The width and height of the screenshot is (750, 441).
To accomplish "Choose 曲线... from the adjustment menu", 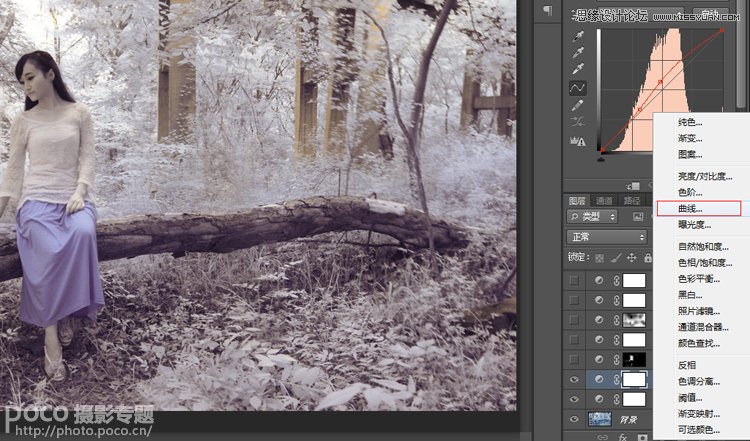I will 690,208.
